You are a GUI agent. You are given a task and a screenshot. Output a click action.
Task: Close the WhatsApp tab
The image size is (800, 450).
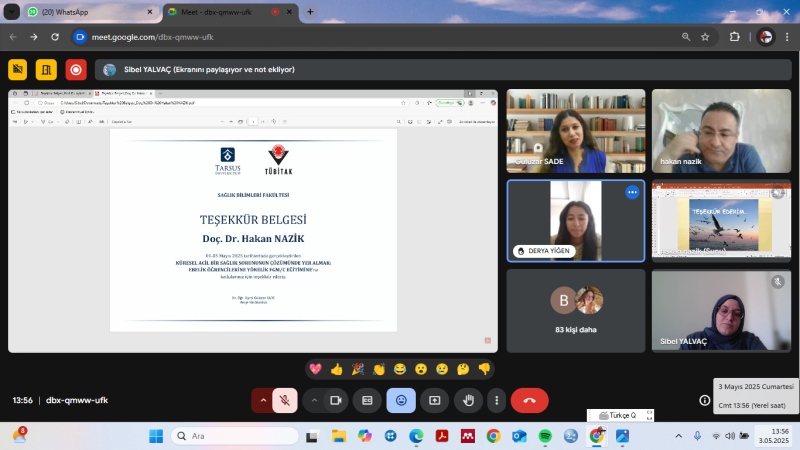pos(150,12)
